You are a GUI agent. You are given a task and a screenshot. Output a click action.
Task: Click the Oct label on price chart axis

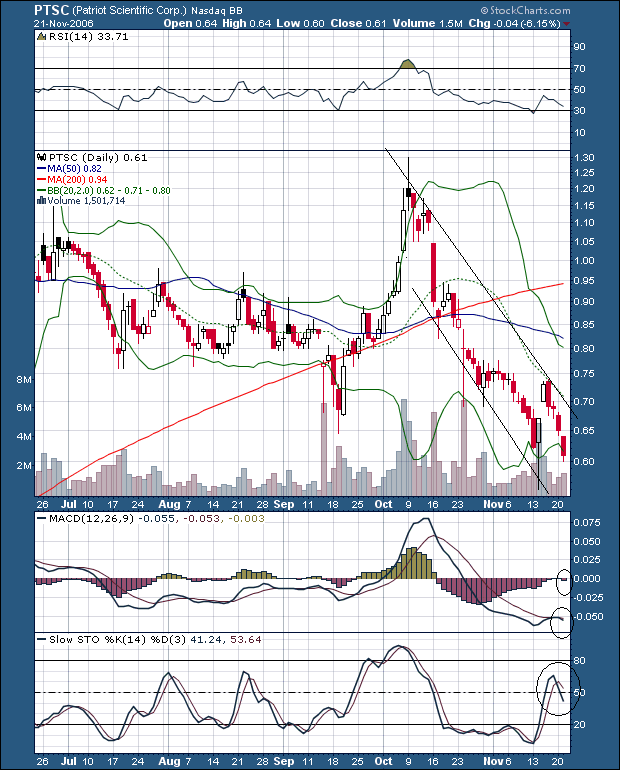coord(383,504)
